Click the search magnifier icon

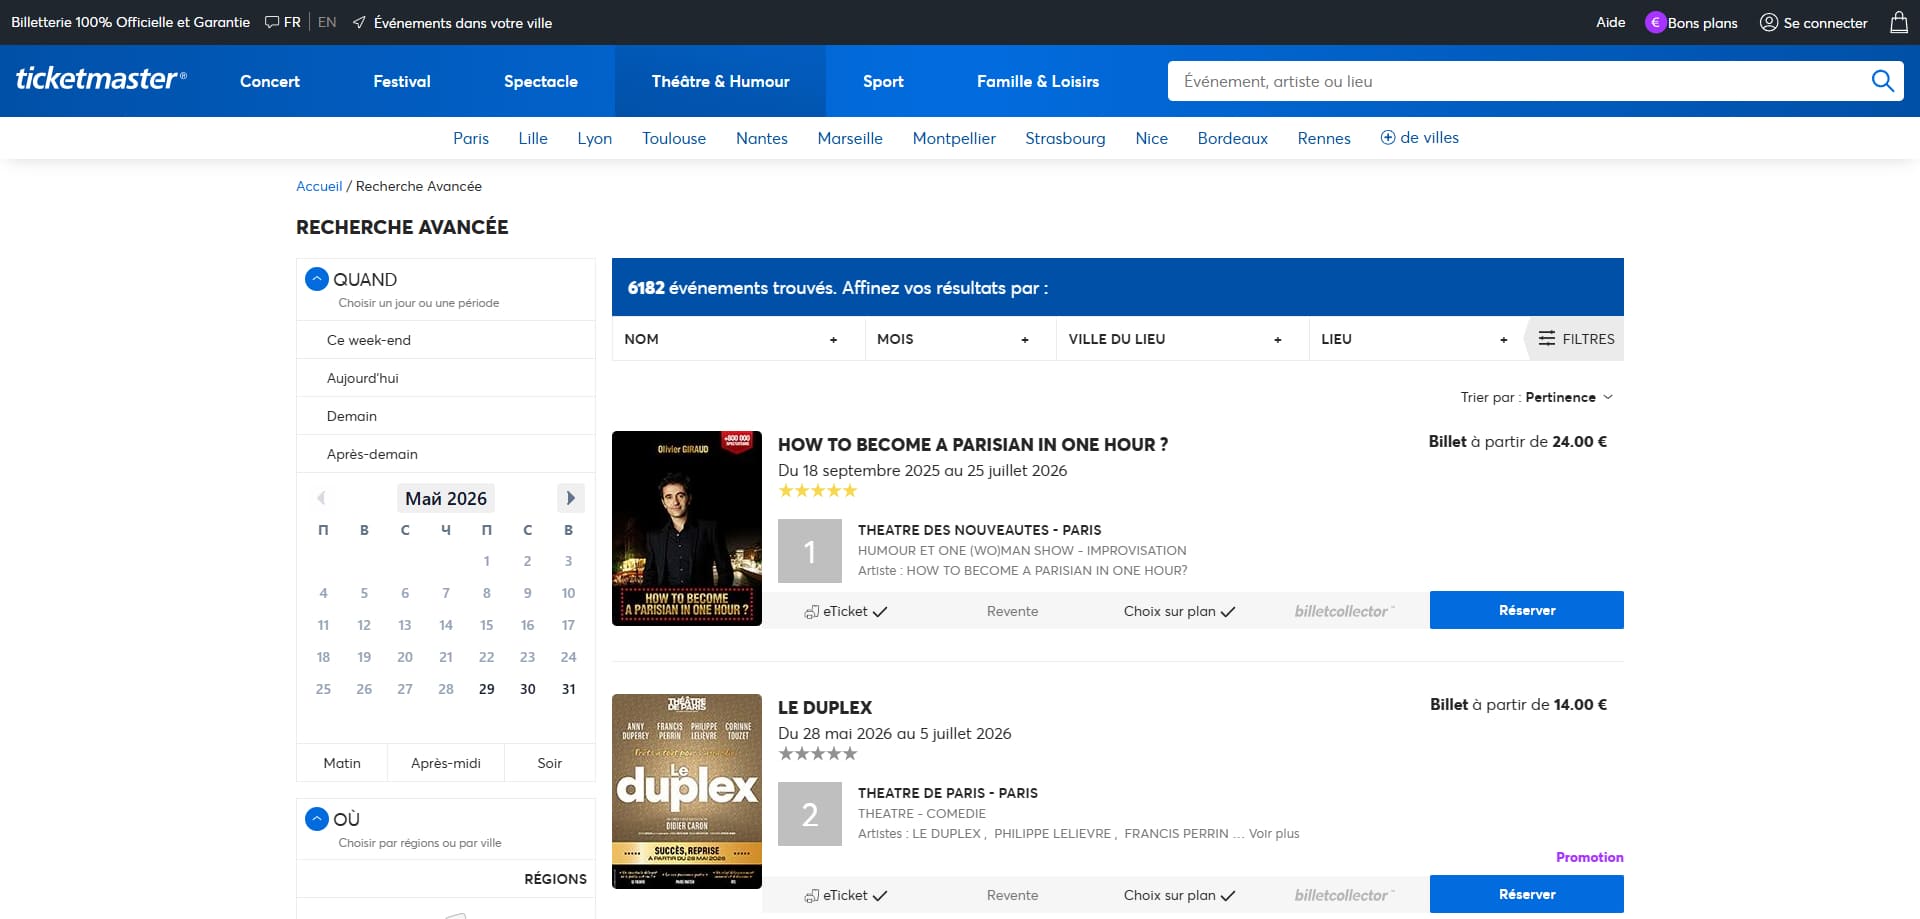[1882, 81]
